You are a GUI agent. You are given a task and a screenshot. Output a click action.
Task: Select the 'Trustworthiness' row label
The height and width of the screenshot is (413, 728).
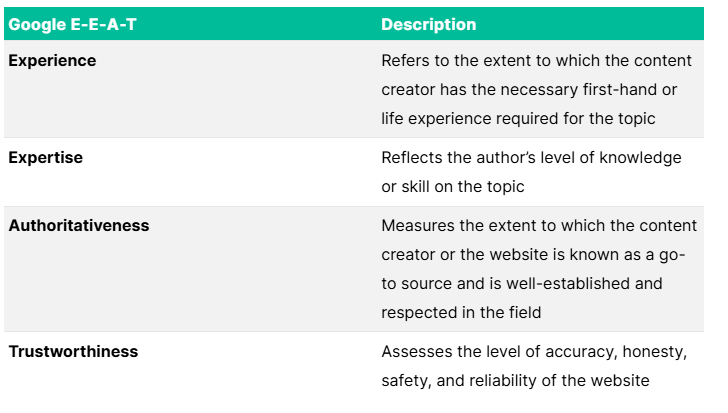click(73, 352)
